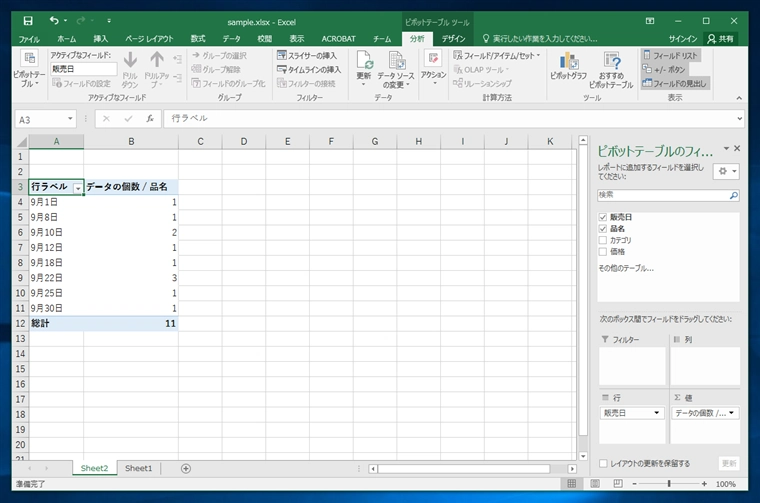Open the Home (ホーム) tab
The width and height of the screenshot is (760, 503).
click(66, 39)
